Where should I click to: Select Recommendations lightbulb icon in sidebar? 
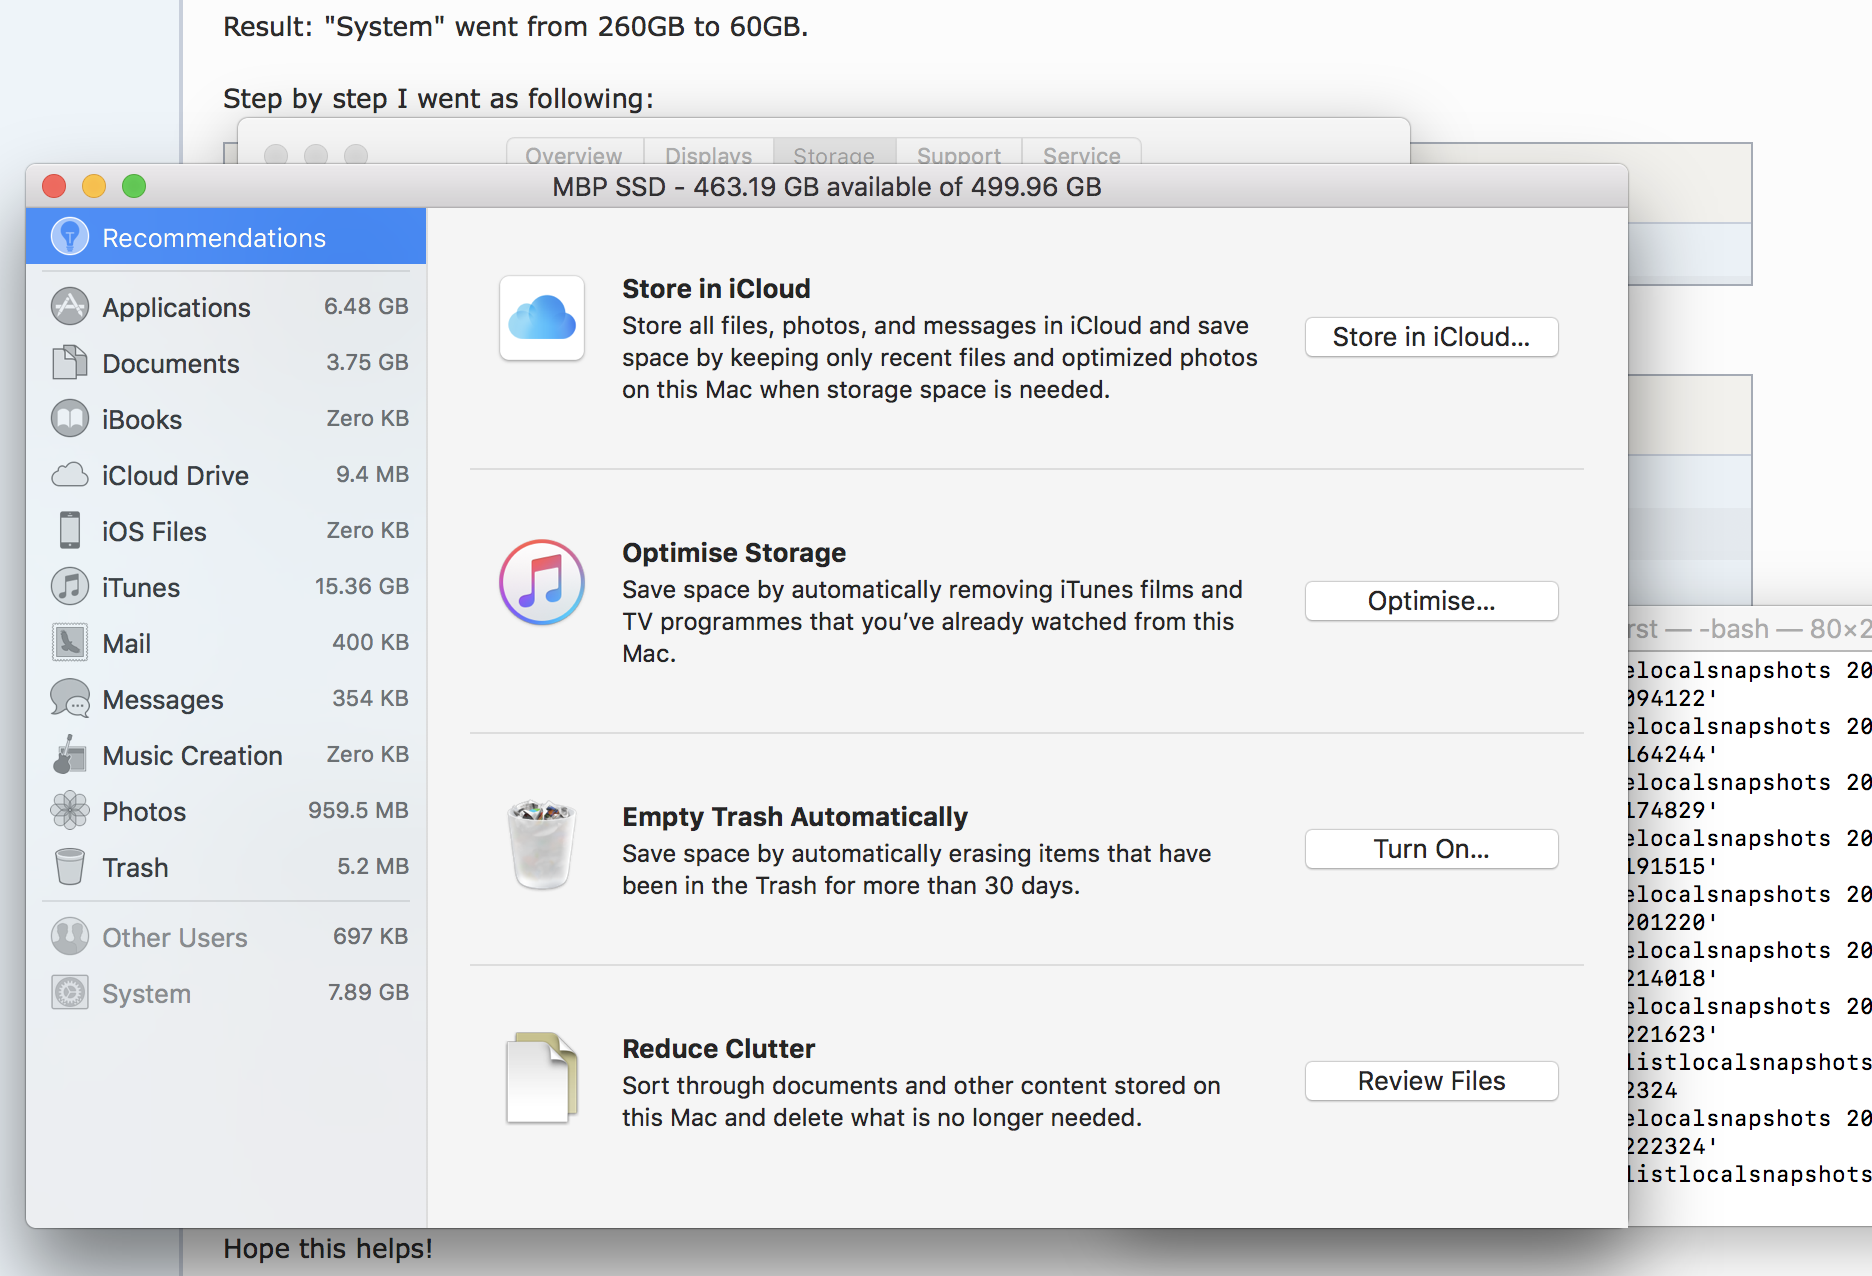(70, 237)
